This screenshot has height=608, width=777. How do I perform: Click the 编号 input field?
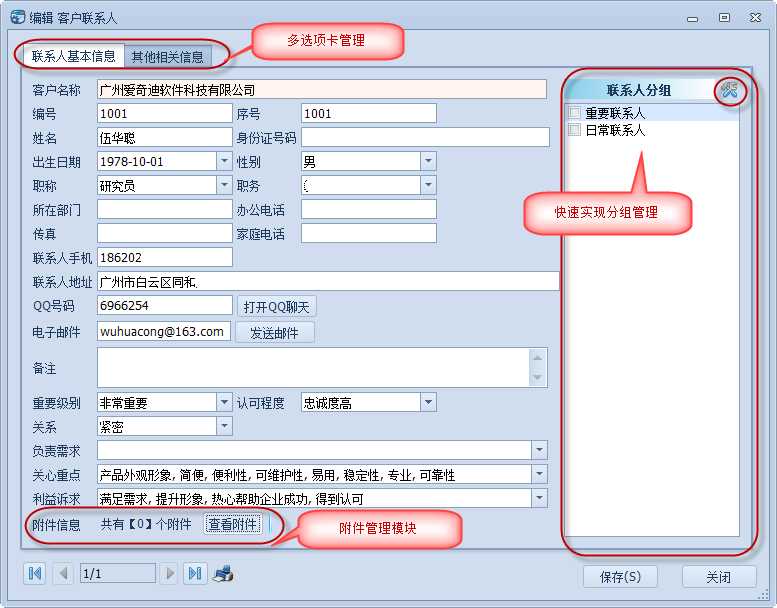[x=165, y=113]
